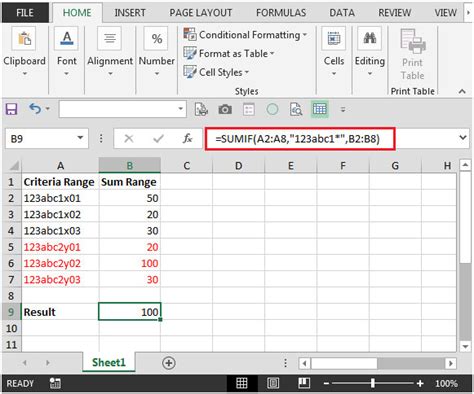474x394 pixels.
Task: Open the Clipboard paste group icon
Action: [x=24, y=39]
